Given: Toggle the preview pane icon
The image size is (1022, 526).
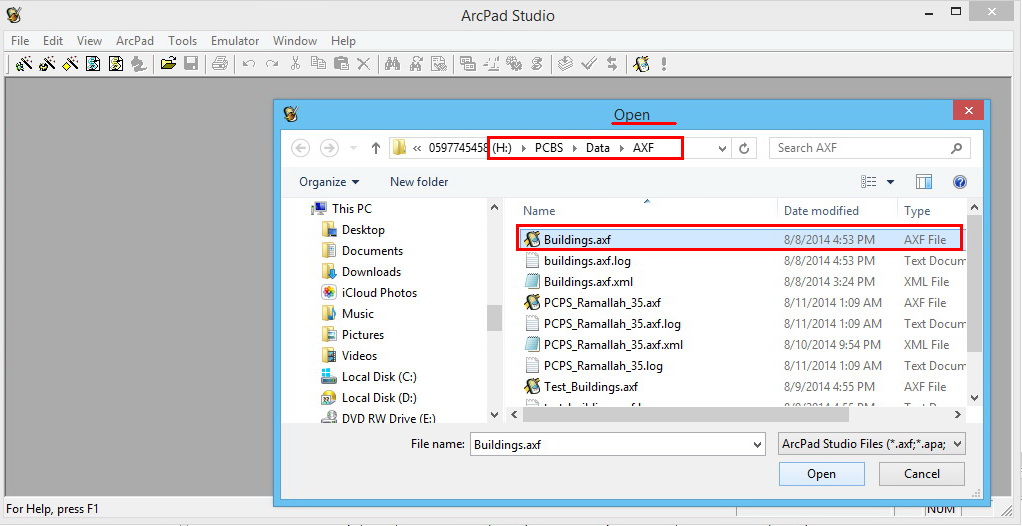Looking at the screenshot, I should pos(924,182).
